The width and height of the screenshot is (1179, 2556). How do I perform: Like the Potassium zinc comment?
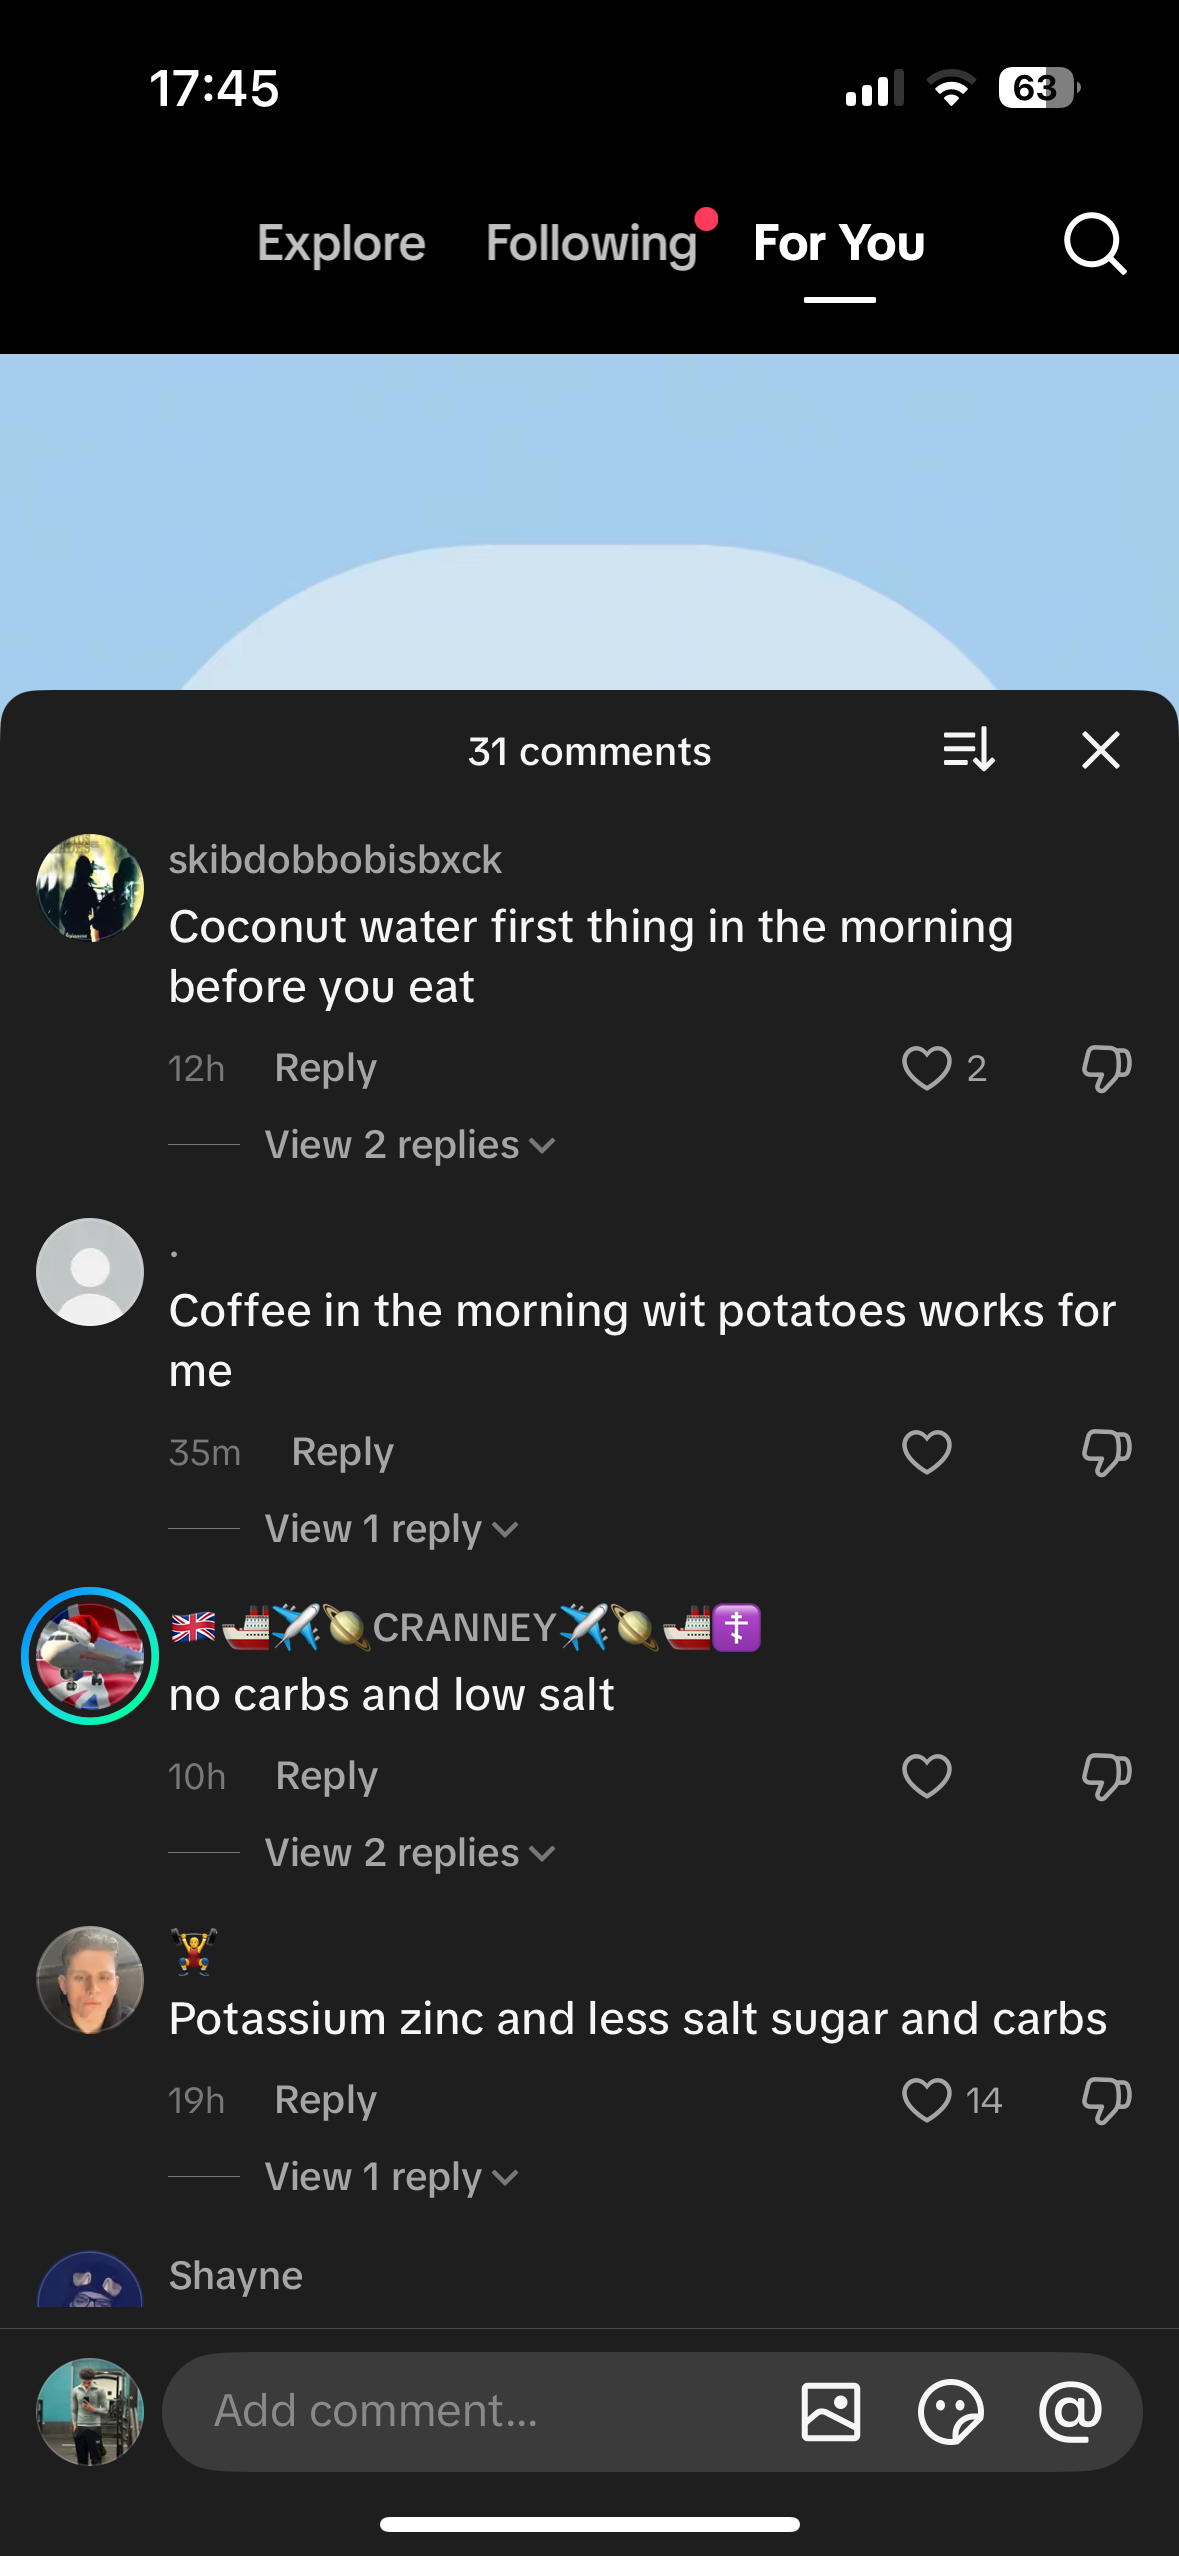pos(926,2100)
